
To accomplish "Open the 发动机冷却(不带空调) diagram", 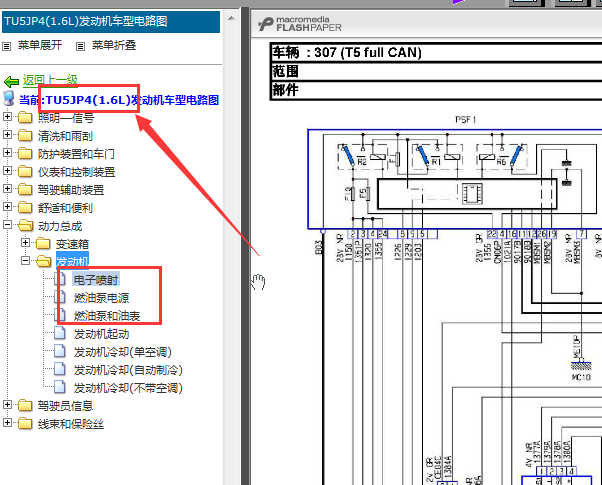I will (128, 388).
